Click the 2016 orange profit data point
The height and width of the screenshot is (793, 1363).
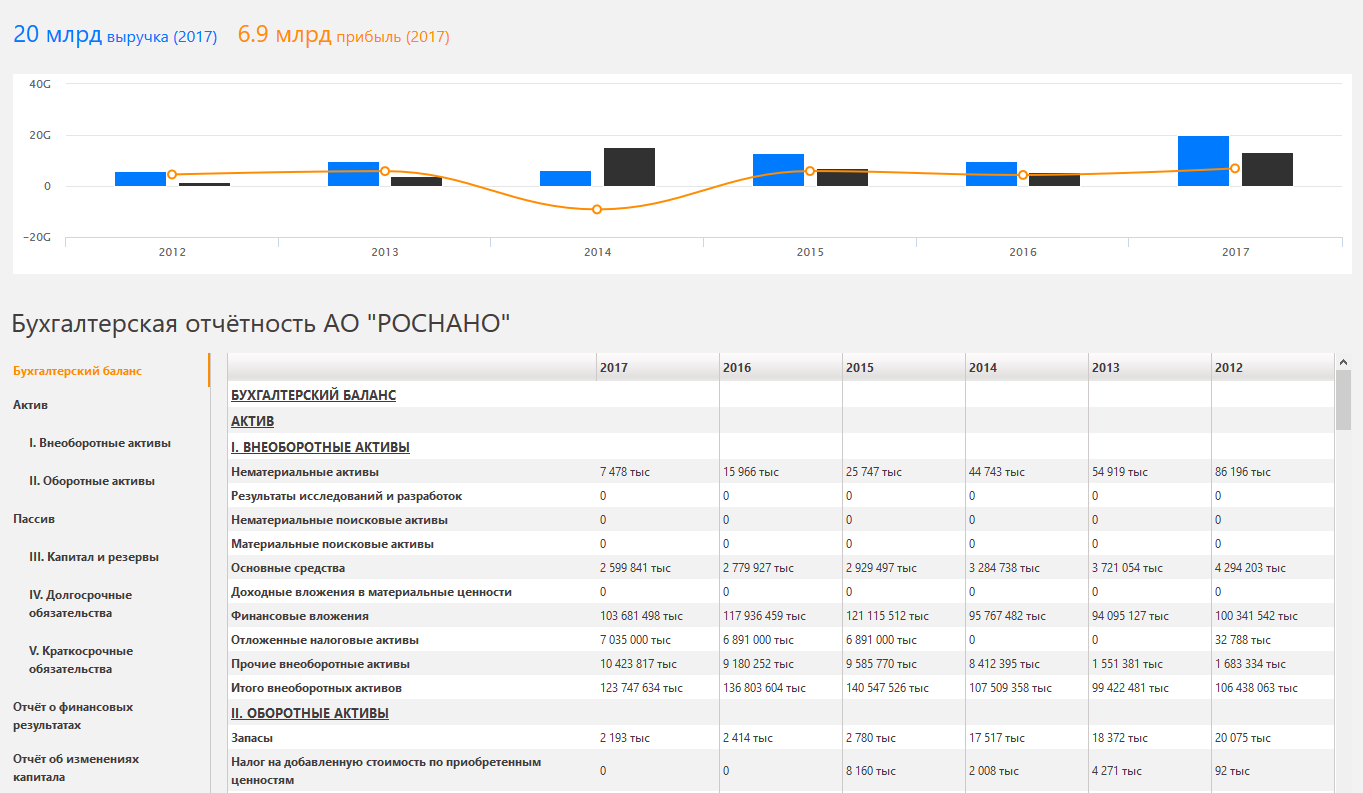pos(1023,175)
